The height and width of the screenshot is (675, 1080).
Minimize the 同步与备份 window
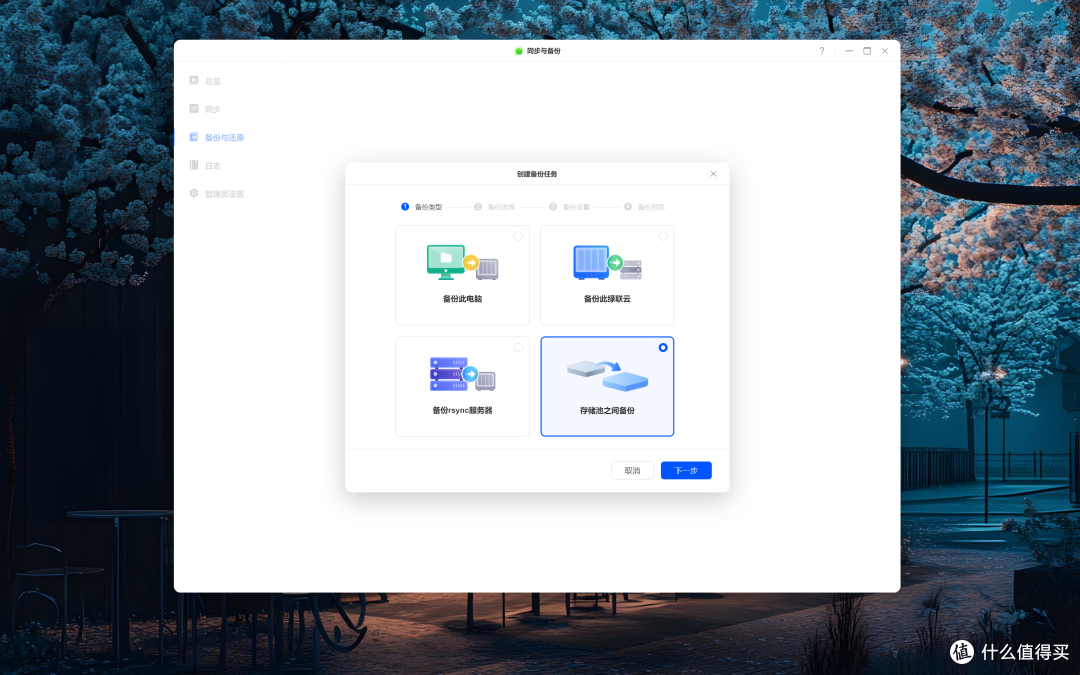tap(849, 51)
